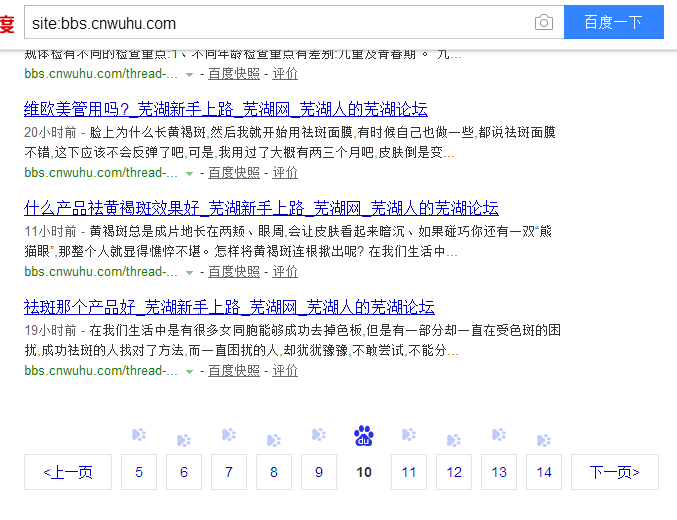Click the 百度一下 search button
677x520 pixels.
(x=613, y=22)
